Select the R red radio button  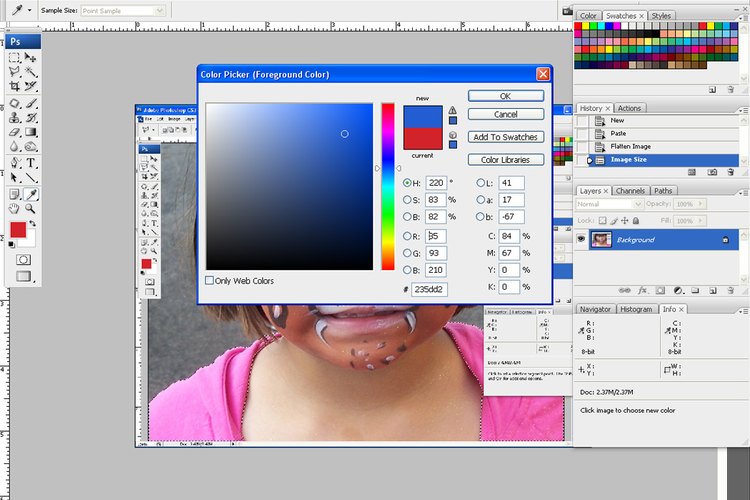(407, 236)
